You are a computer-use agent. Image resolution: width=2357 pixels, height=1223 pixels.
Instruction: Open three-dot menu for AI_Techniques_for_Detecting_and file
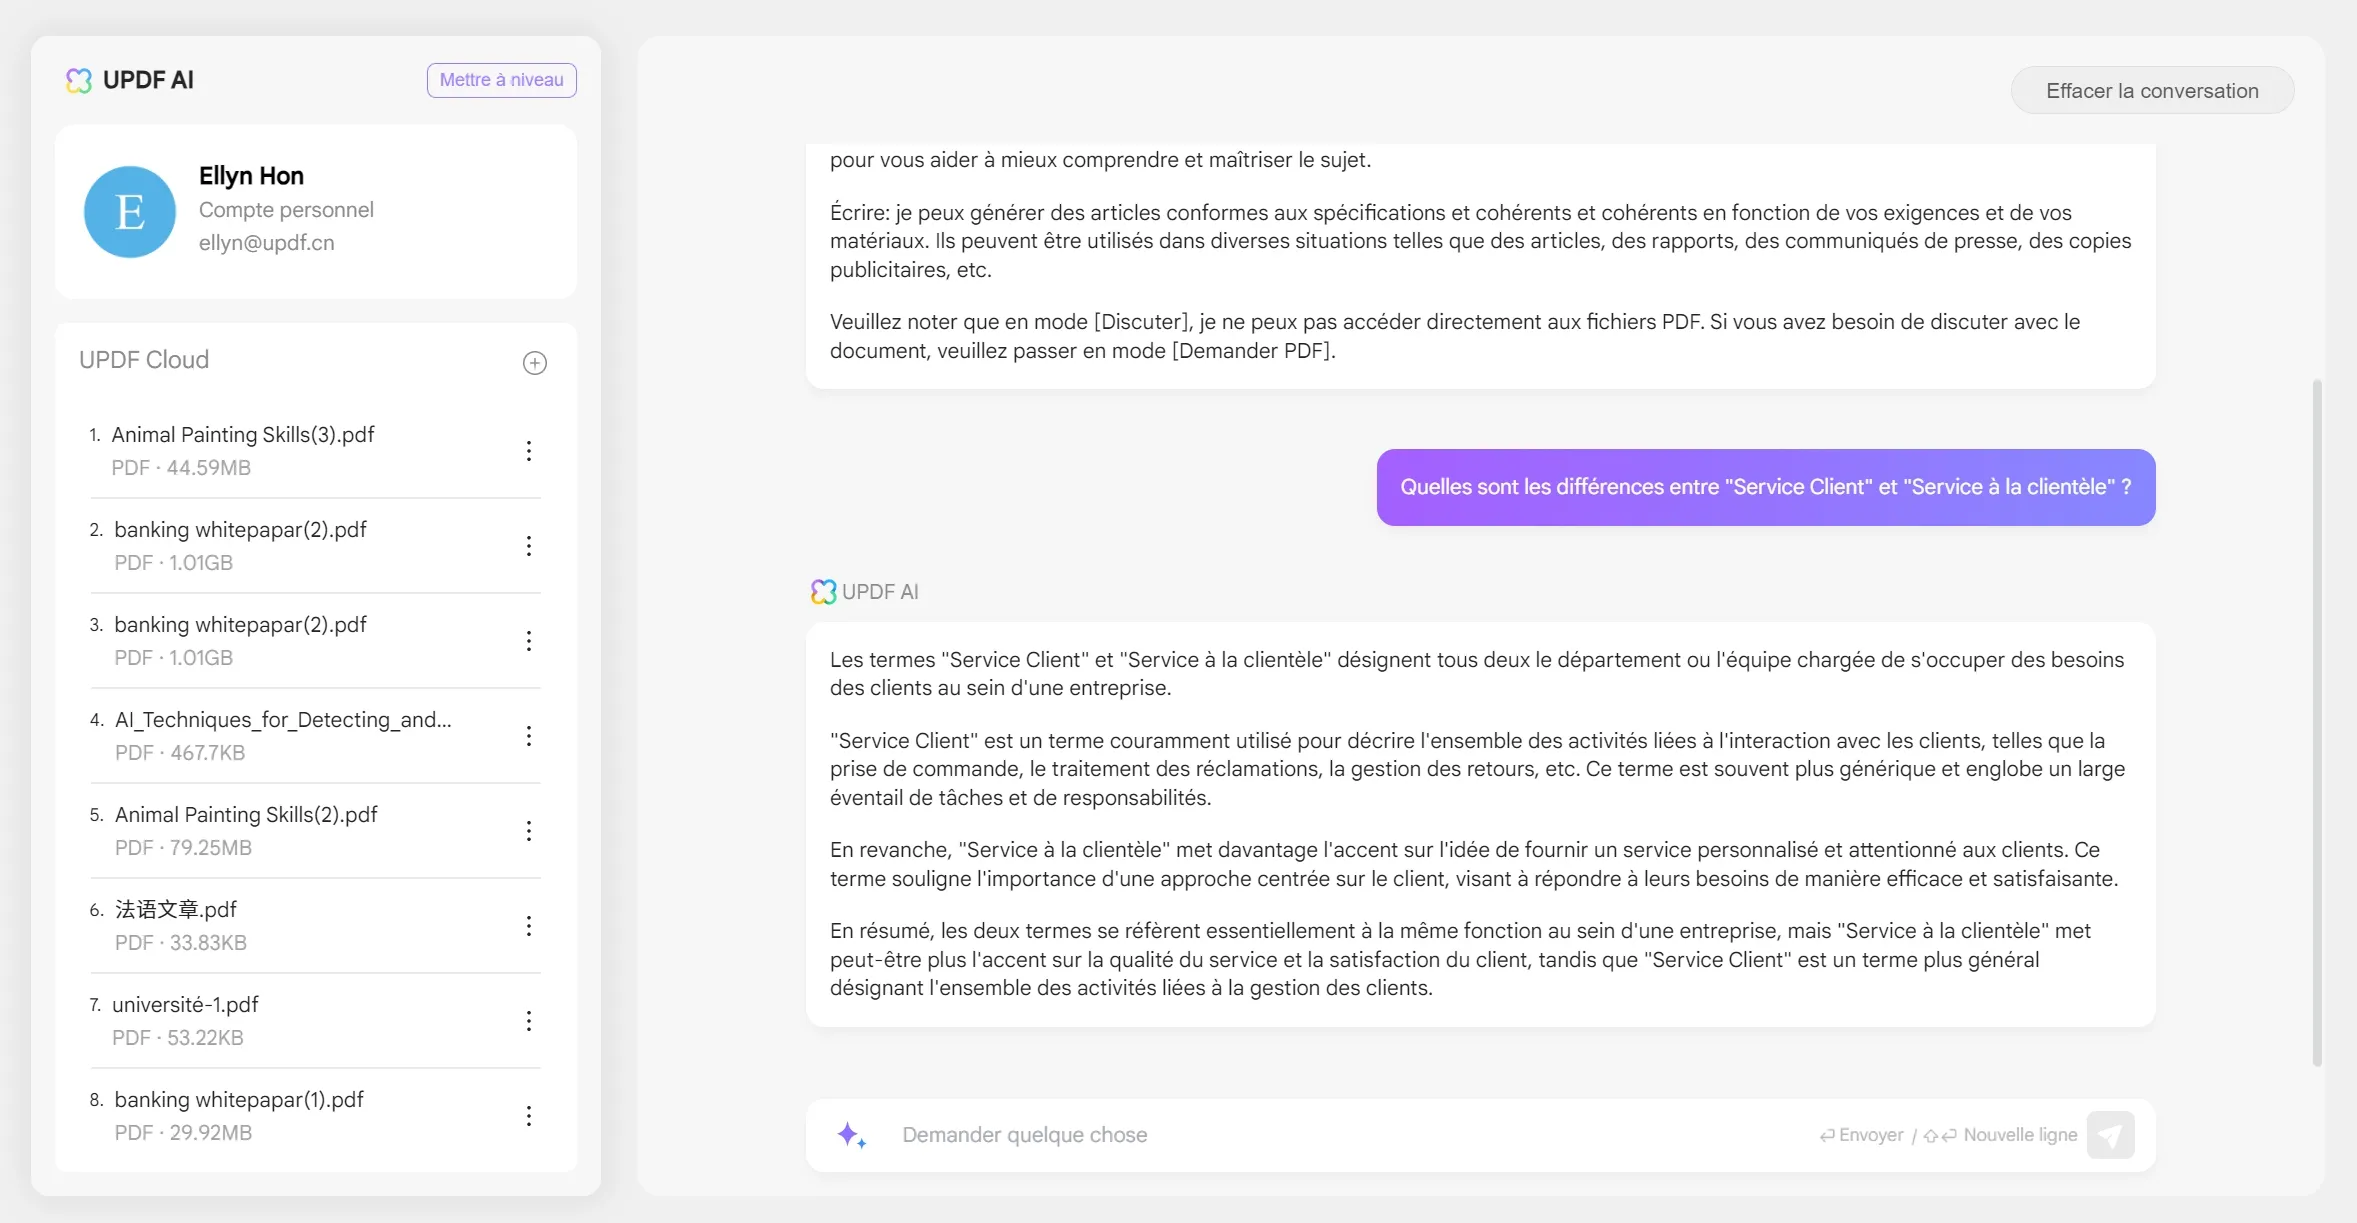click(x=529, y=736)
